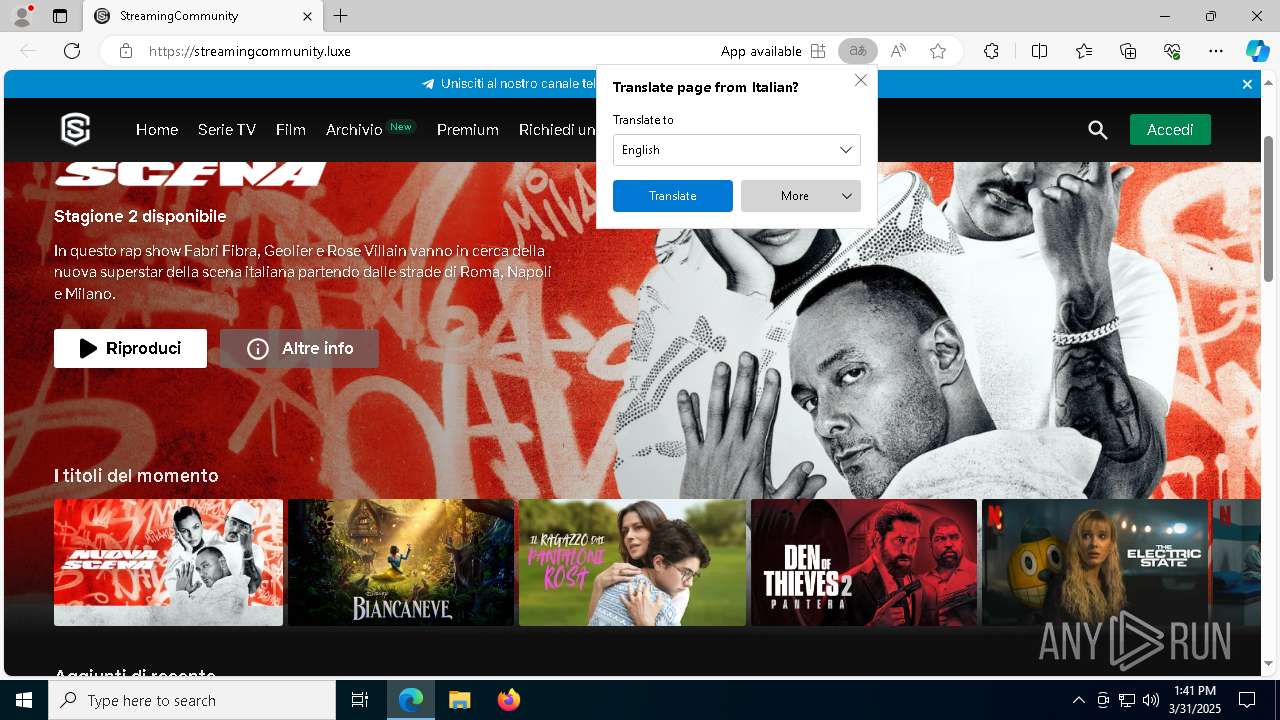Open the Film section
Screen dimensions: 1280x720
pos(291,130)
